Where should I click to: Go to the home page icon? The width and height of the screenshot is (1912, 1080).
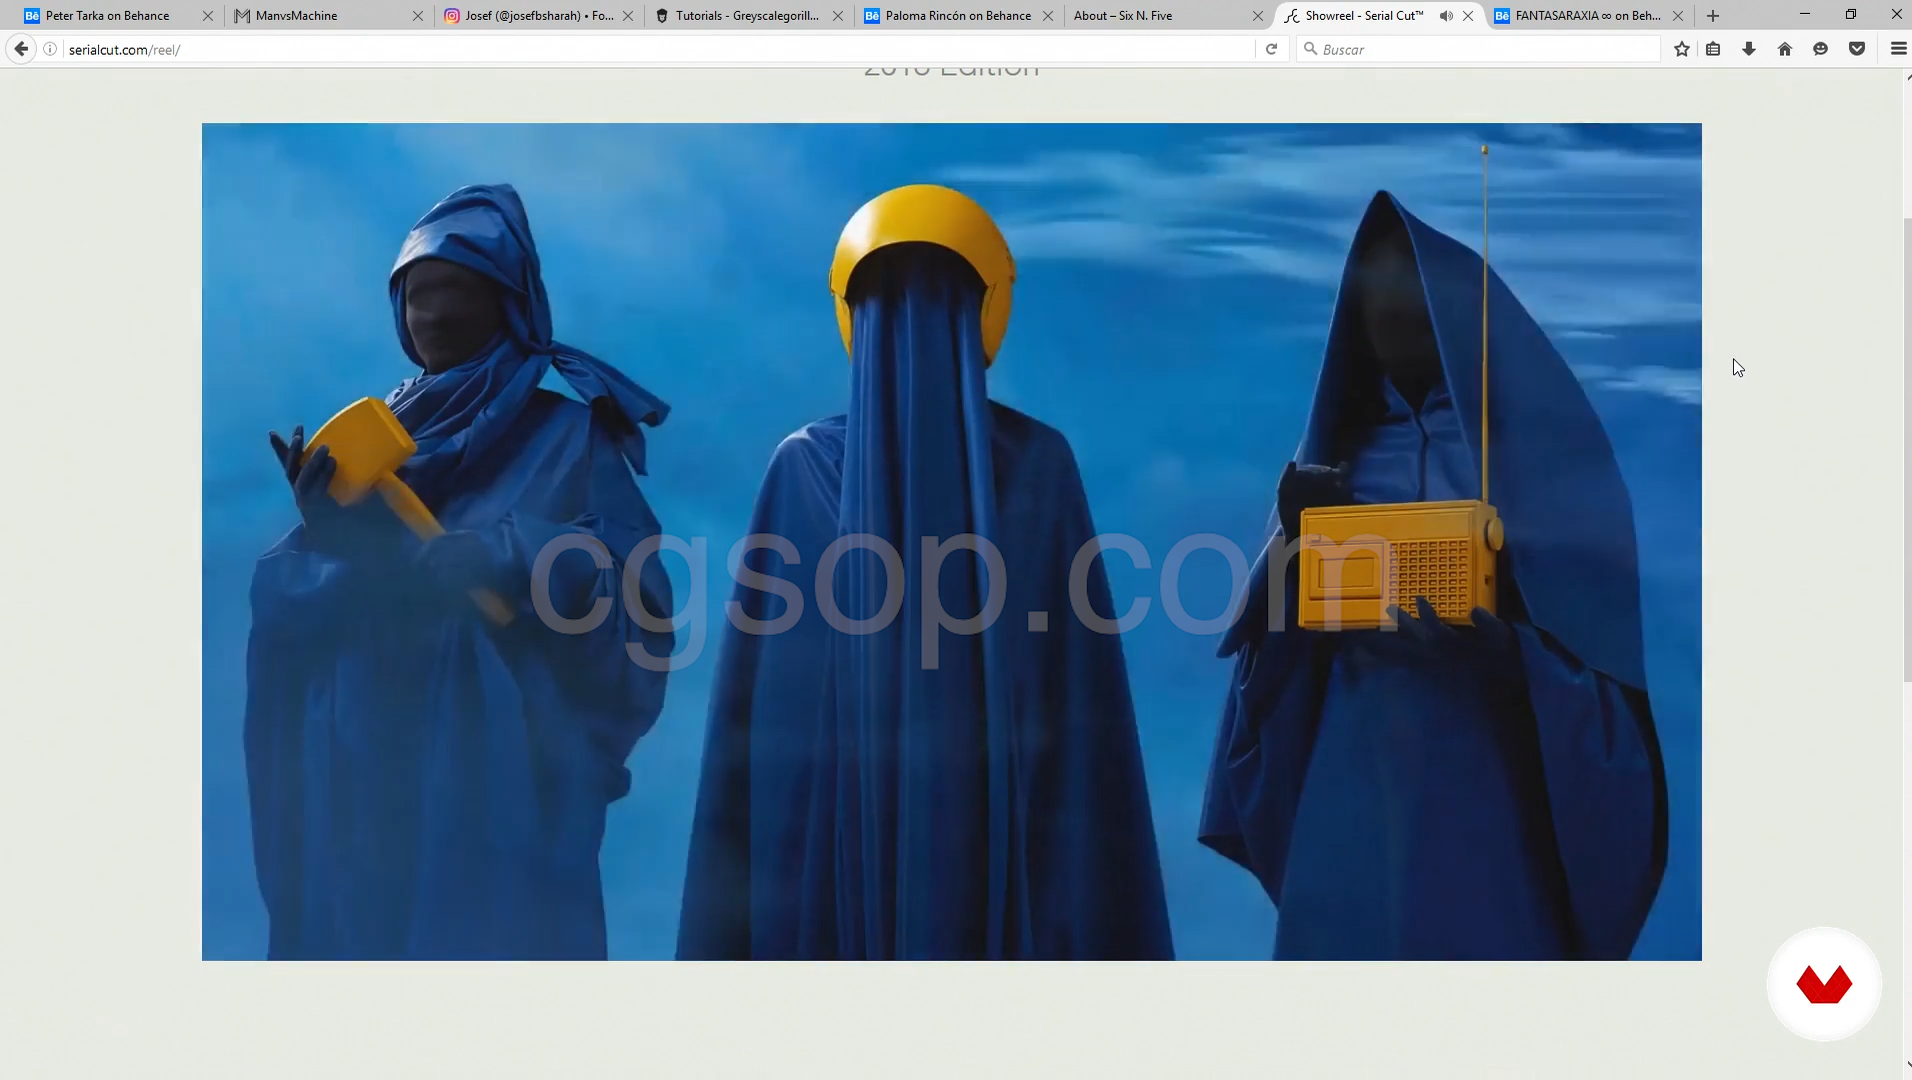(x=1785, y=49)
